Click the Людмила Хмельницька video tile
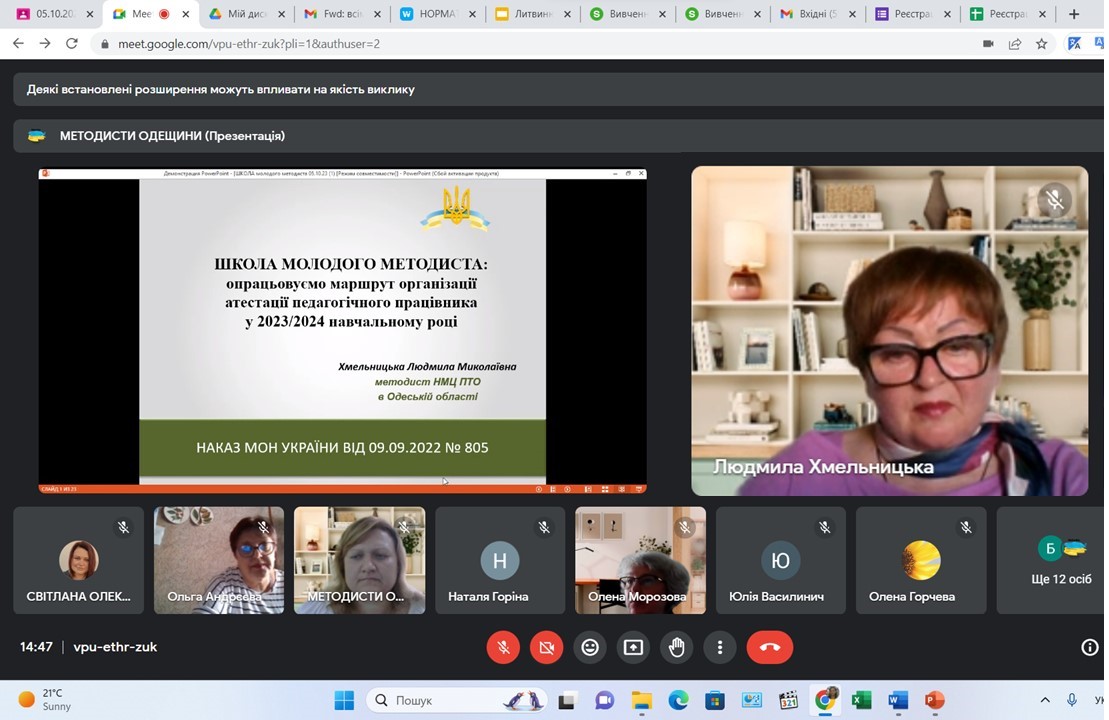 click(889, 330)
